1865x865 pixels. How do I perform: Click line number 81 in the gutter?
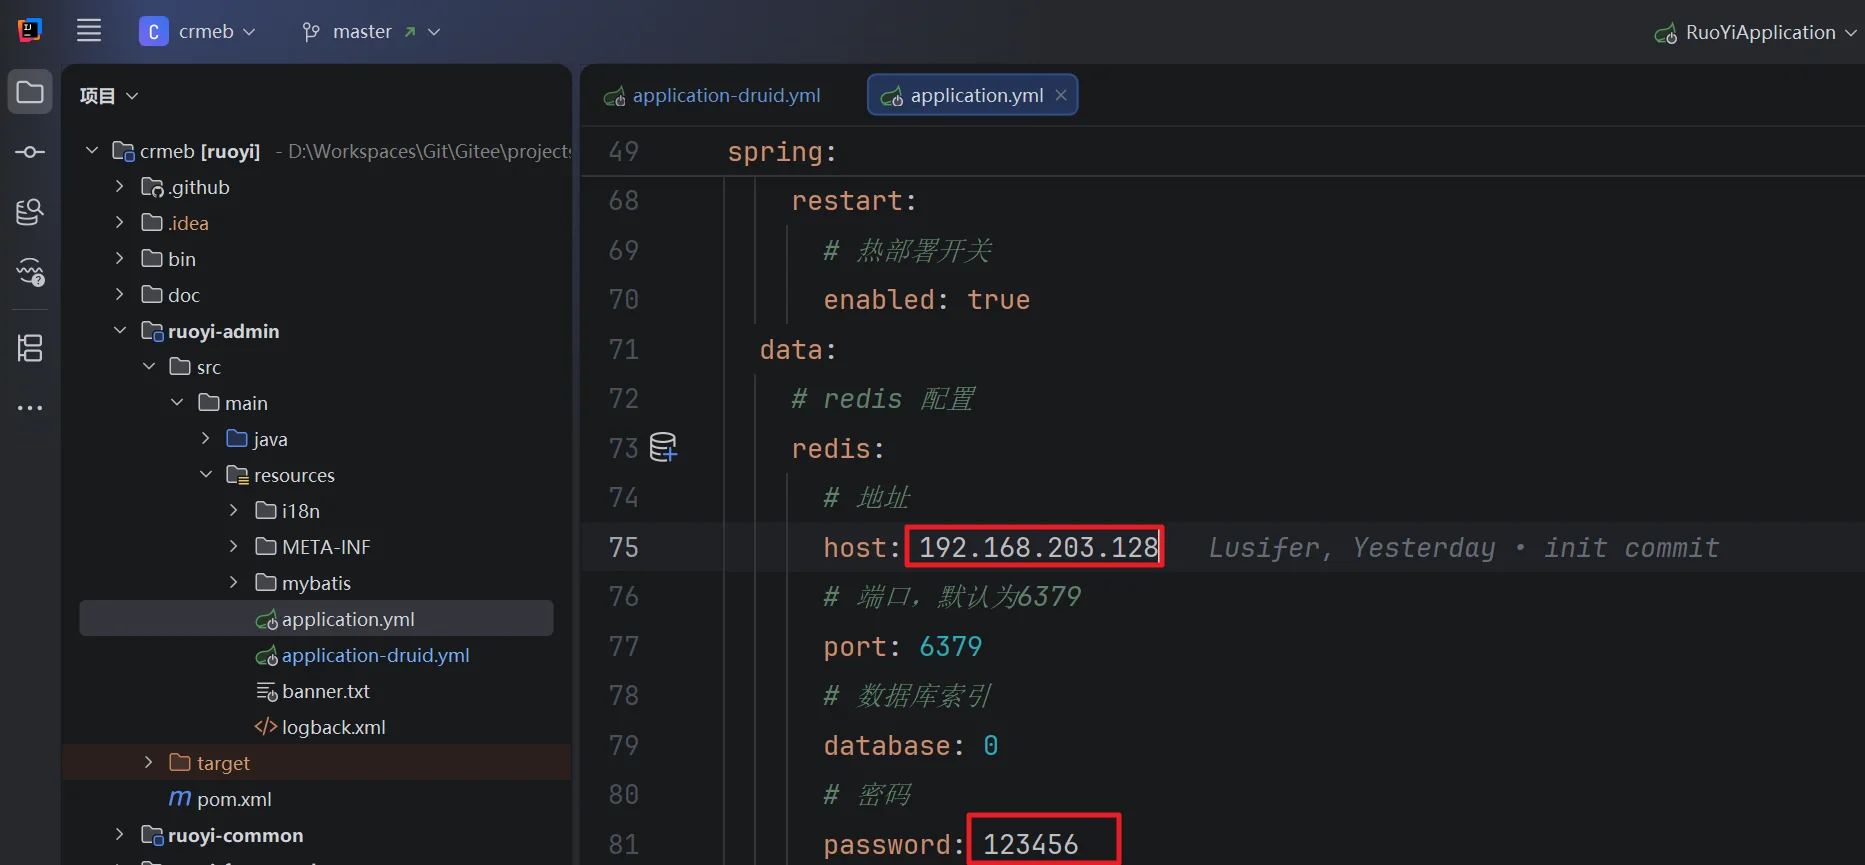624,845
